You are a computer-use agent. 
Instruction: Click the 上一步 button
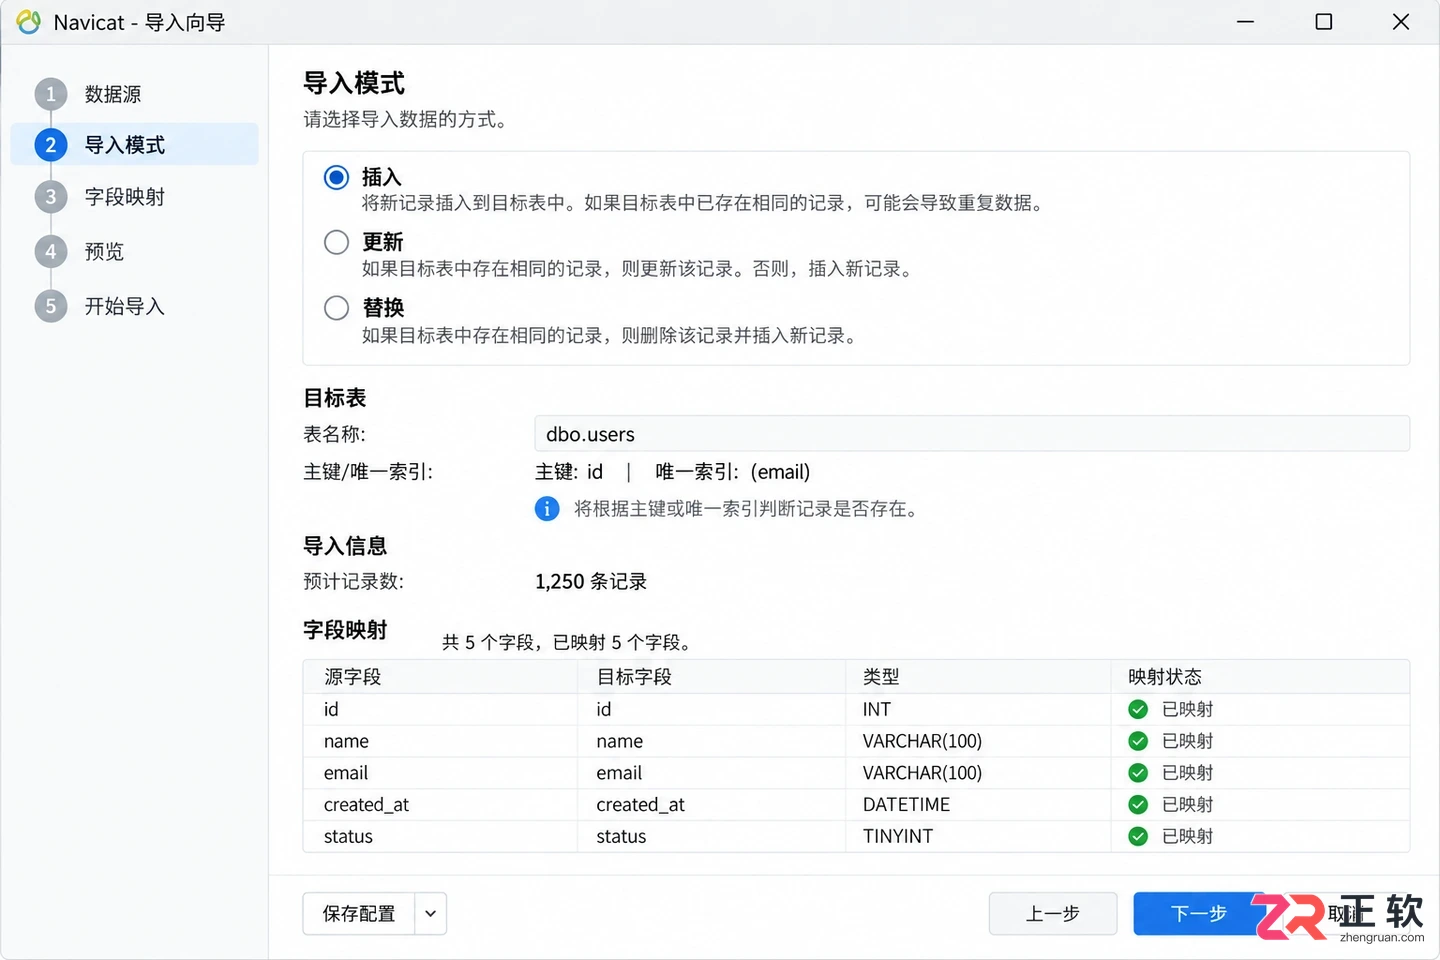click(x=1053, y=914)
